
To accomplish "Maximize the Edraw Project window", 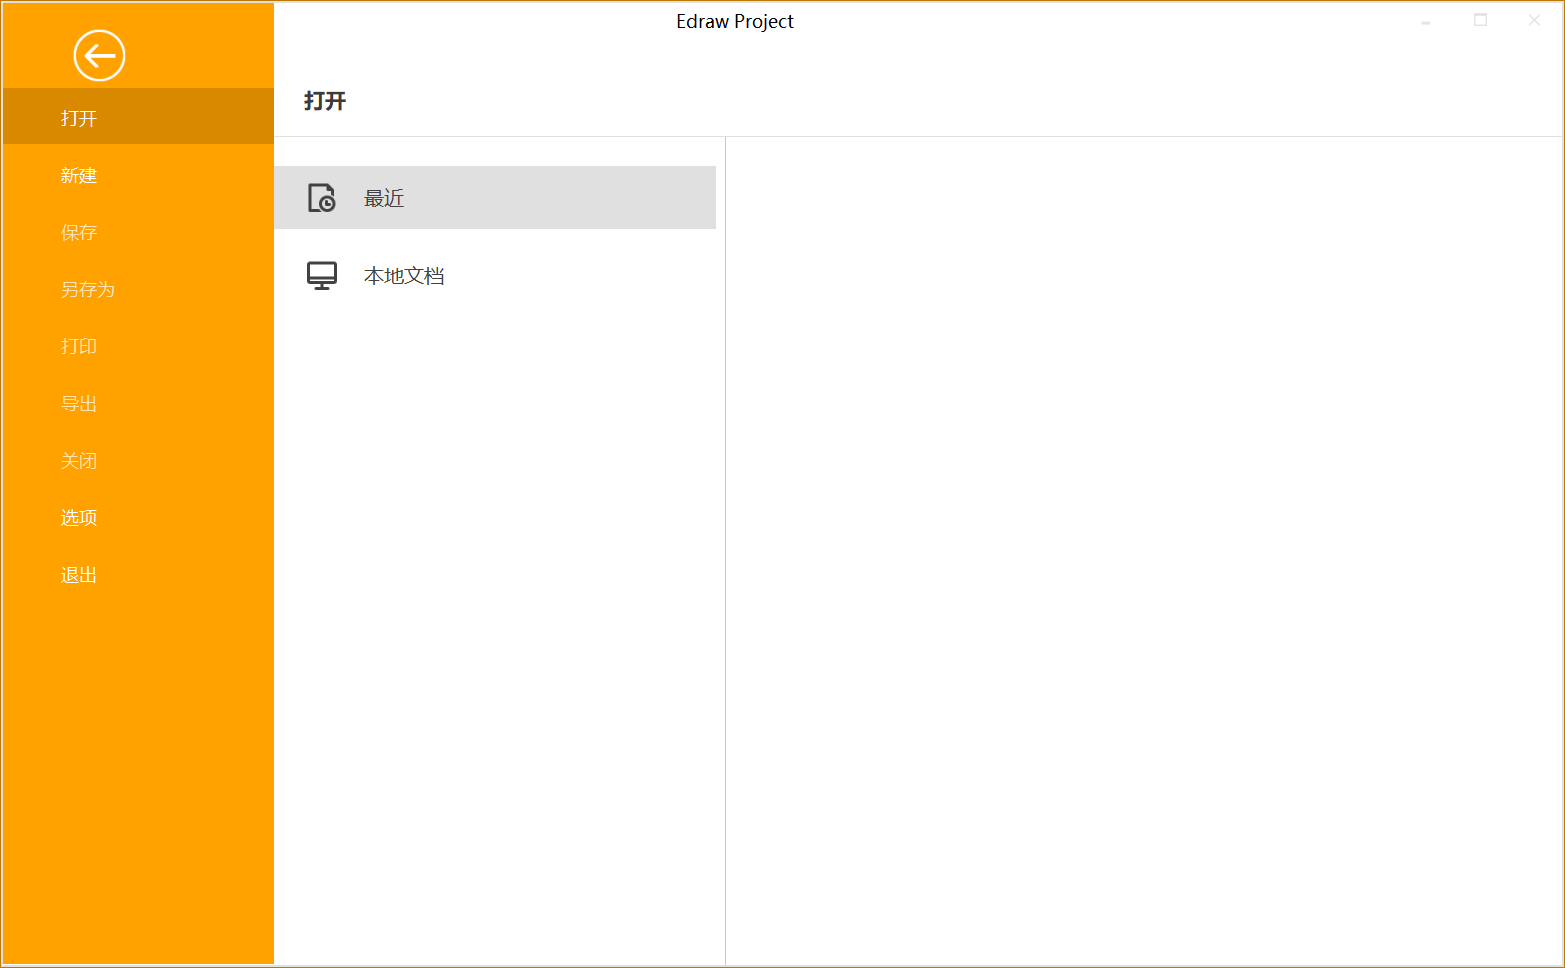I will pos(1480,20).
